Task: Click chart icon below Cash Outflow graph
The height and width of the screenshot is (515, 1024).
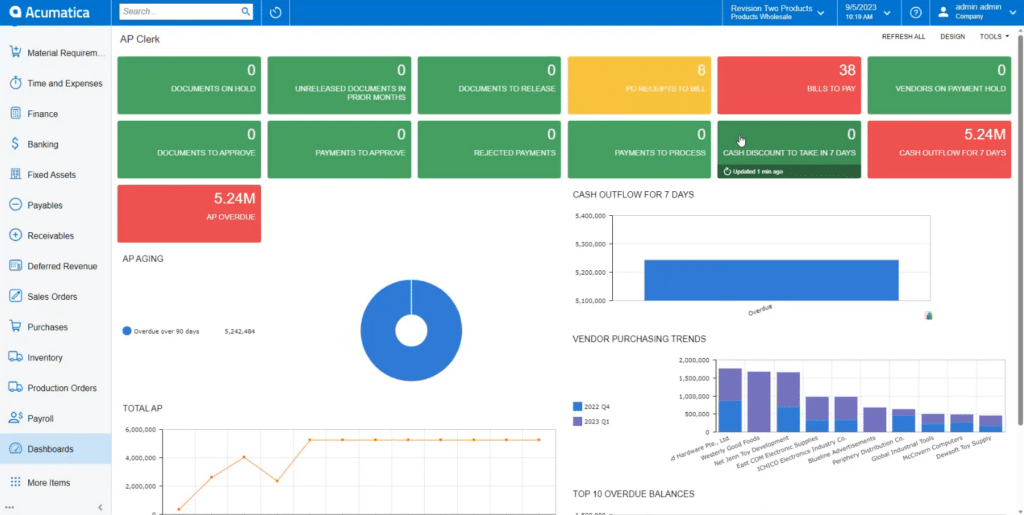Action: (x=928, y=316)
